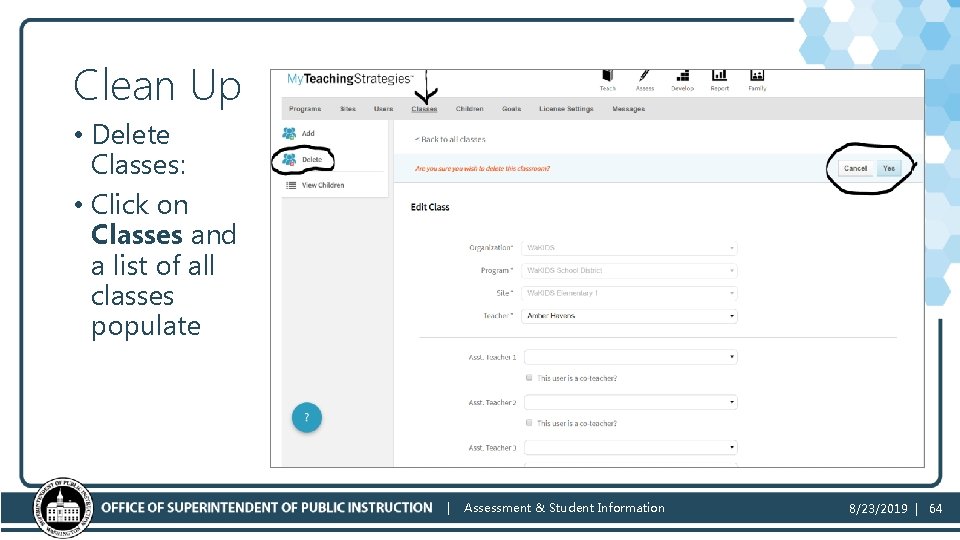
Task: Open the Teacher dropdown
Action: 629,316
